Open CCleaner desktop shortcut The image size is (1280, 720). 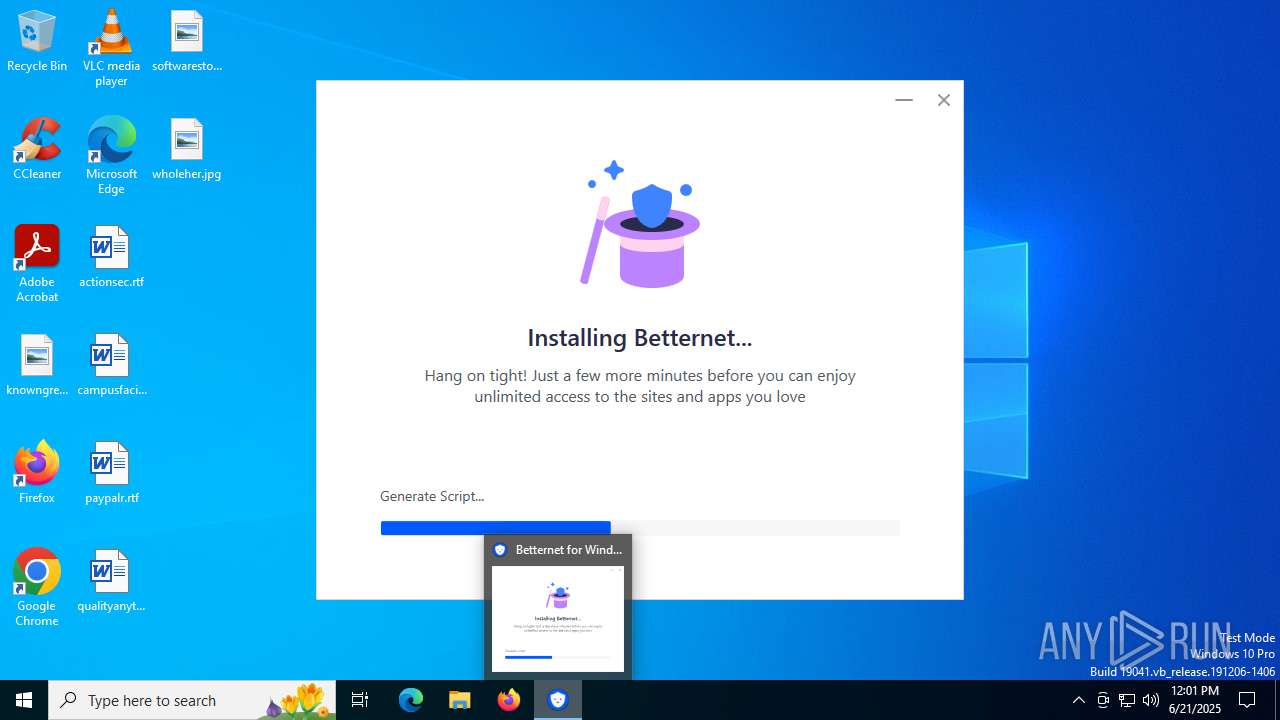pos(37,150)
